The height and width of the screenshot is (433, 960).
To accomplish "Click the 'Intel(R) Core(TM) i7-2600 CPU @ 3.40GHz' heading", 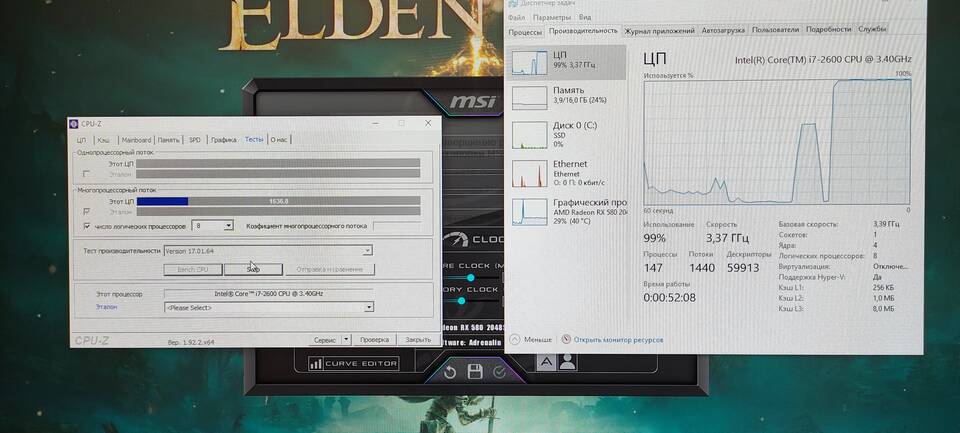I will pyautogui.click(x=823, y=59).
